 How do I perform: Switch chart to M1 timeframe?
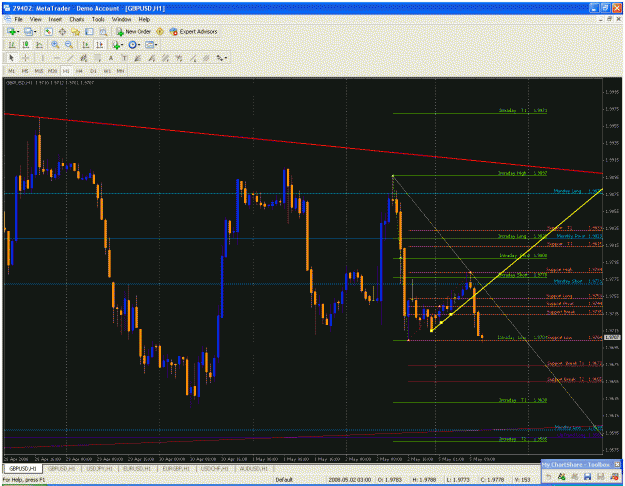(12, 71)
